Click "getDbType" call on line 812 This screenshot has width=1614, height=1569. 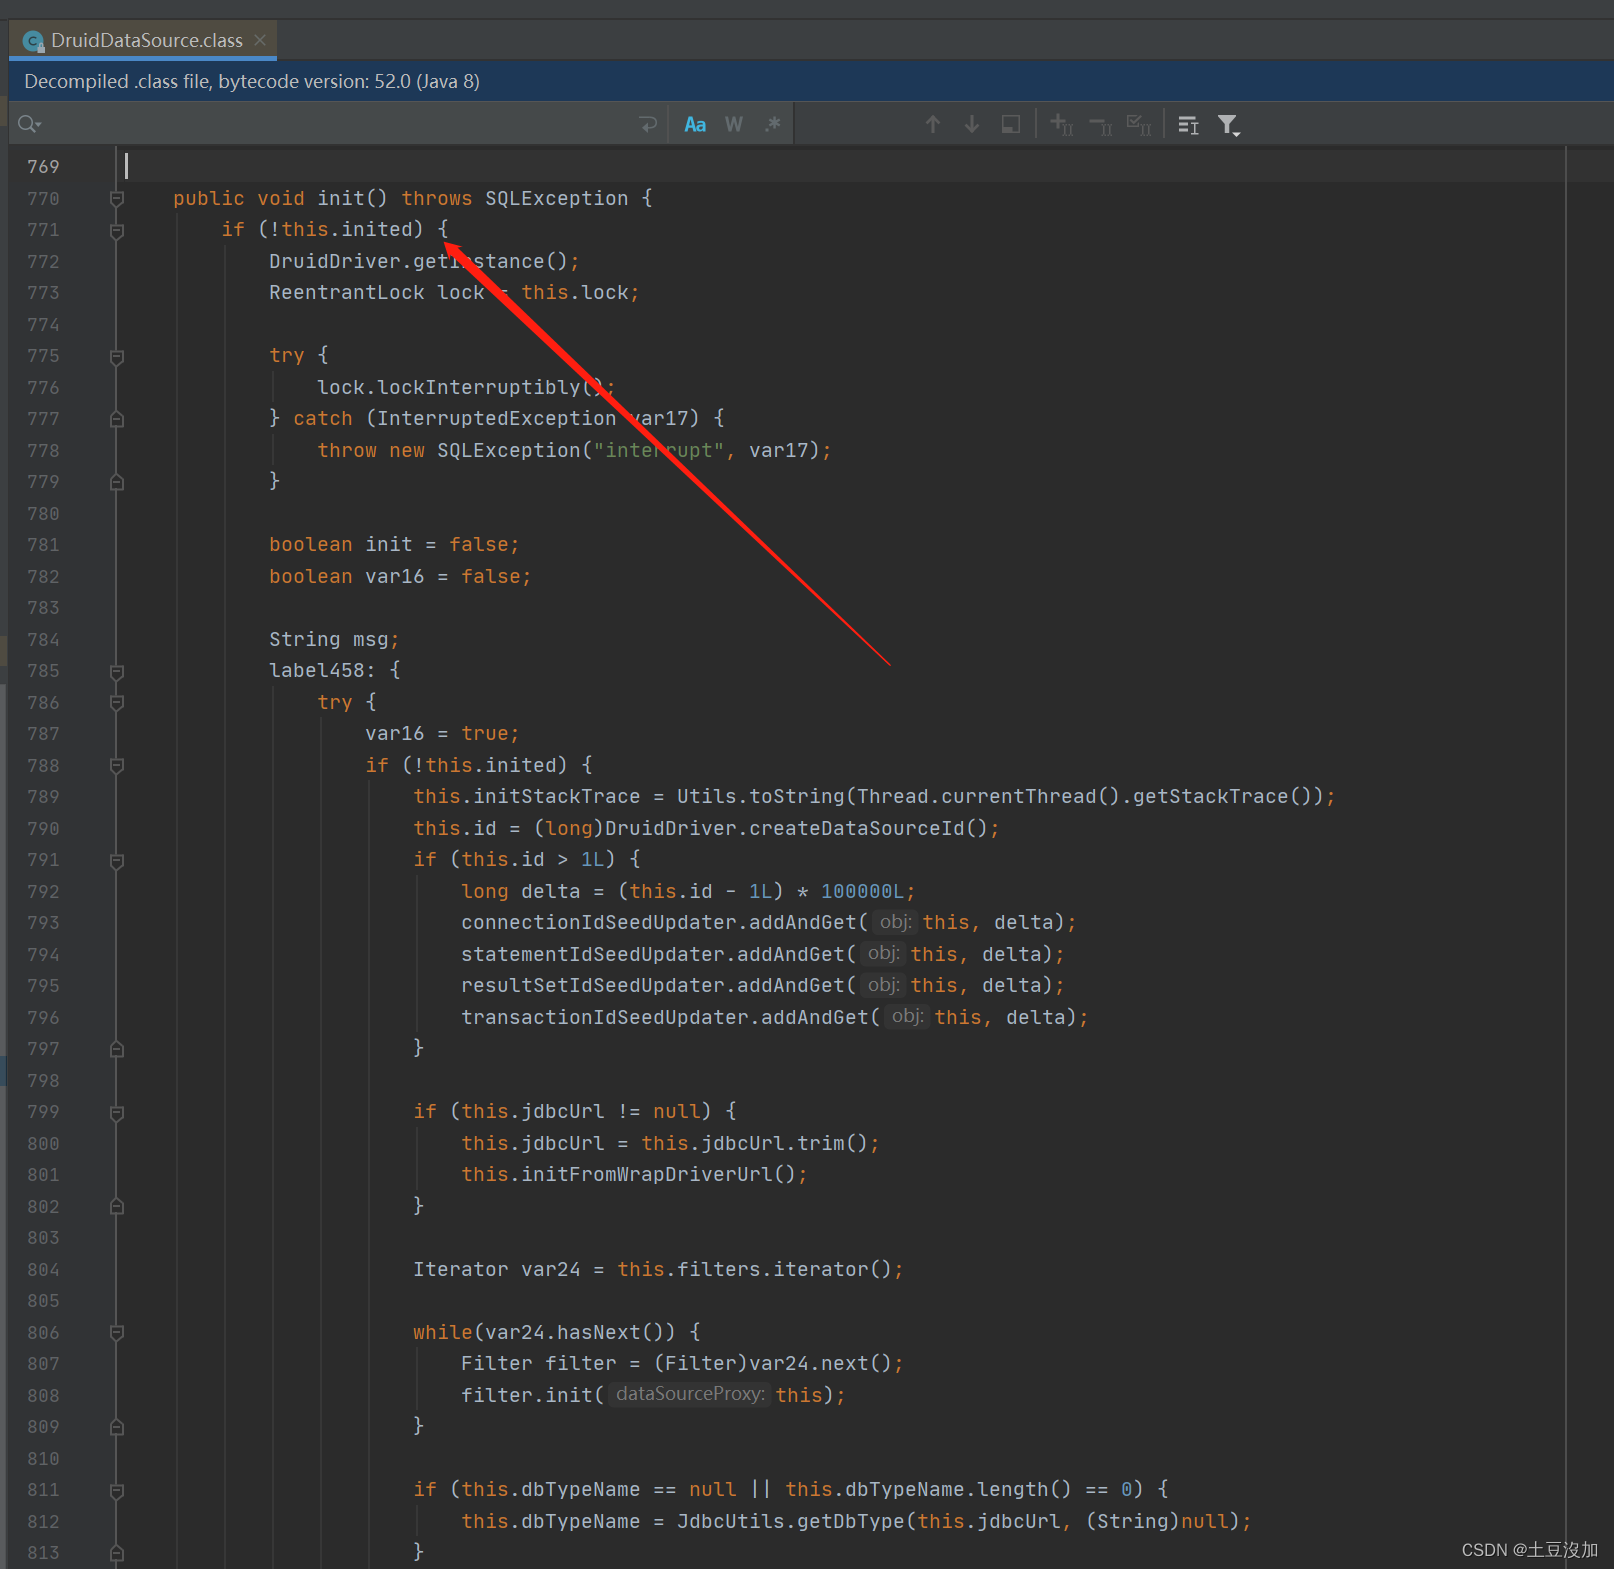851,1521
